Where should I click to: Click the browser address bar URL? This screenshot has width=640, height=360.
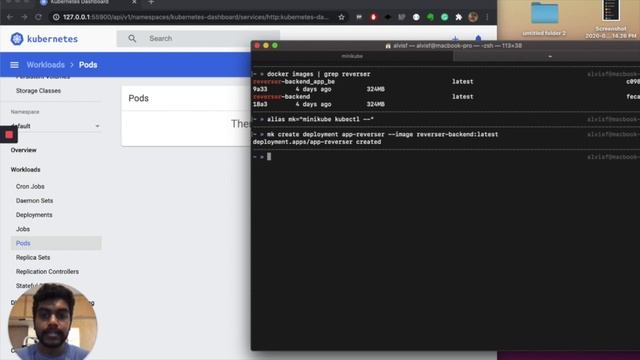(x=195, y=17)
